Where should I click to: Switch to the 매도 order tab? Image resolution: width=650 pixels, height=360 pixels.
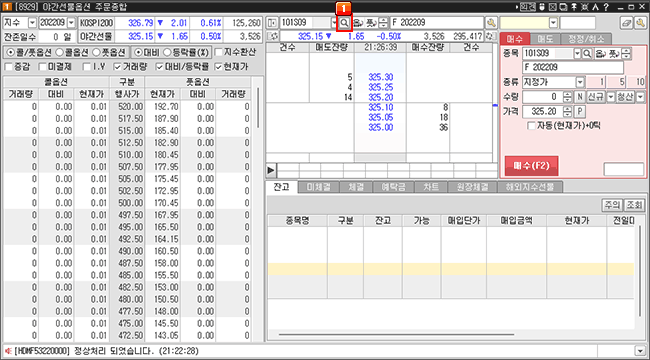pyautogui.click(x=544, y=39)
